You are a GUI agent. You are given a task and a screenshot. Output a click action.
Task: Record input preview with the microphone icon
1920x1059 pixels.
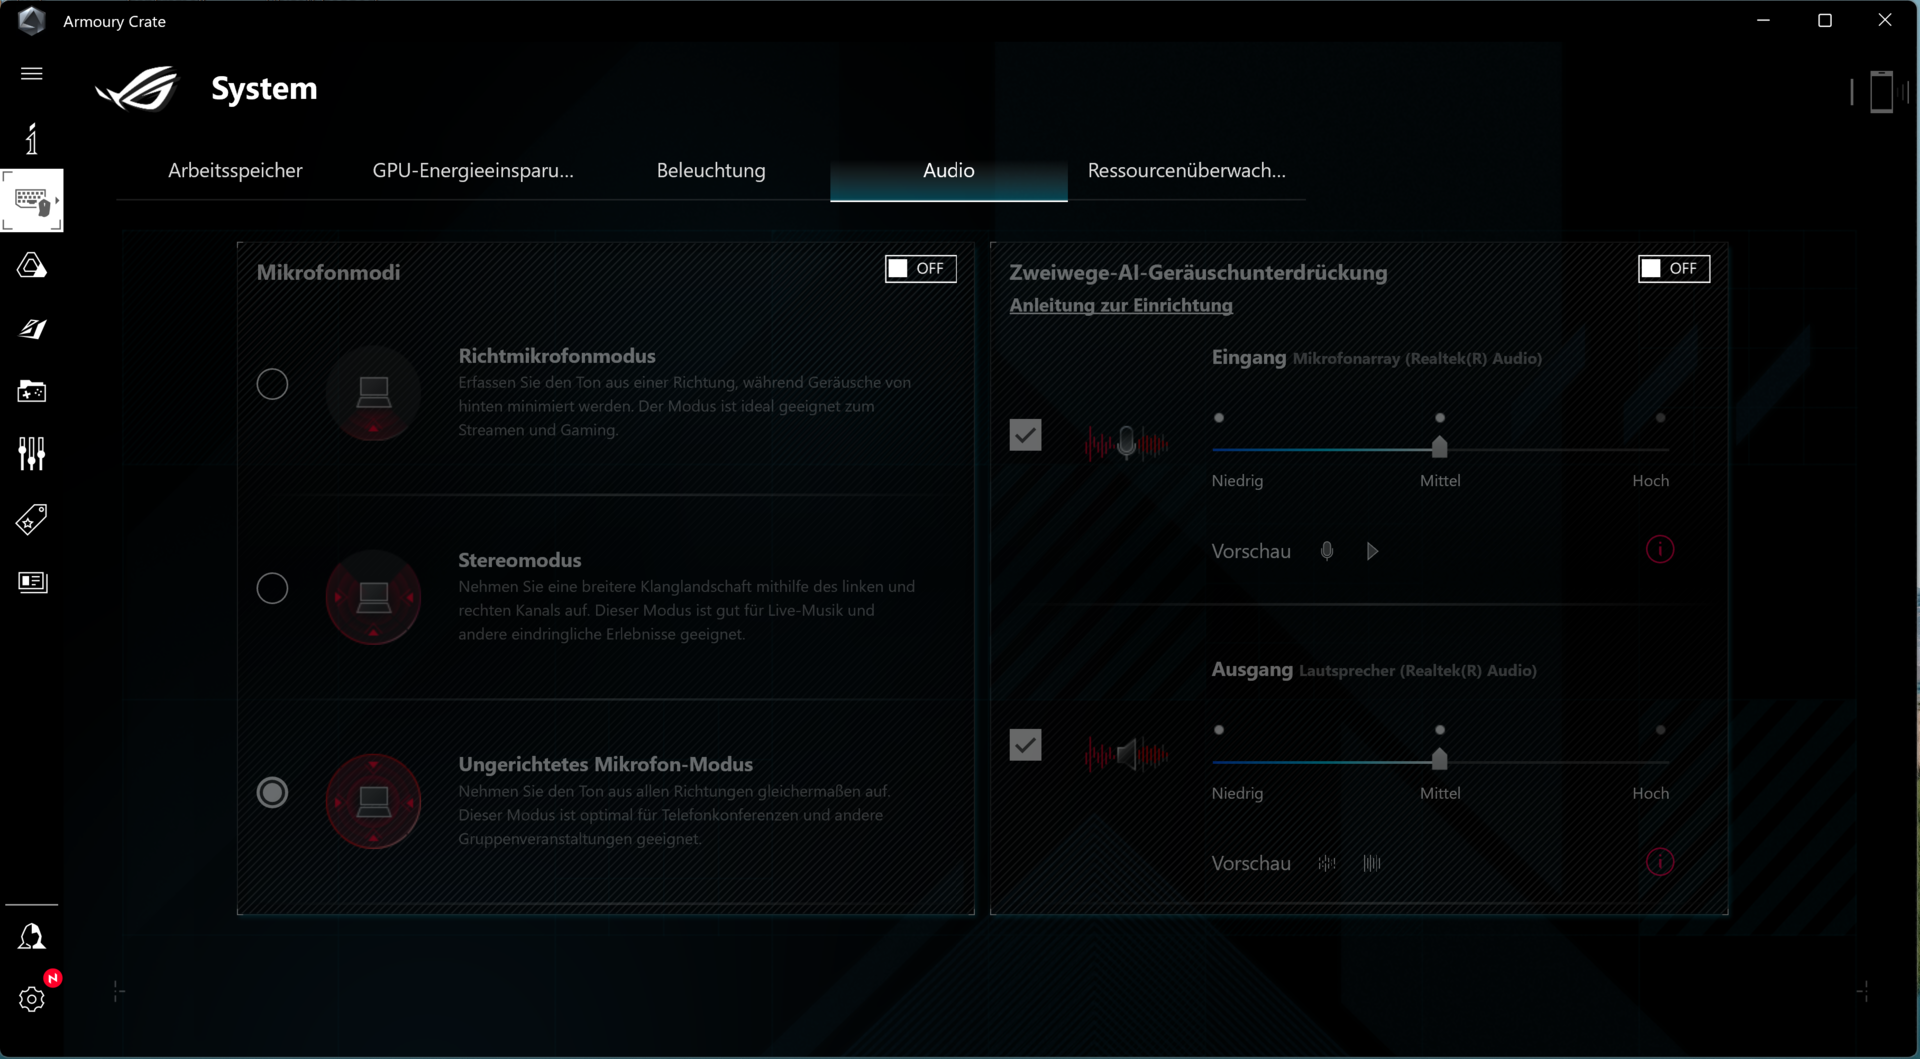(x=1327, y=551)
